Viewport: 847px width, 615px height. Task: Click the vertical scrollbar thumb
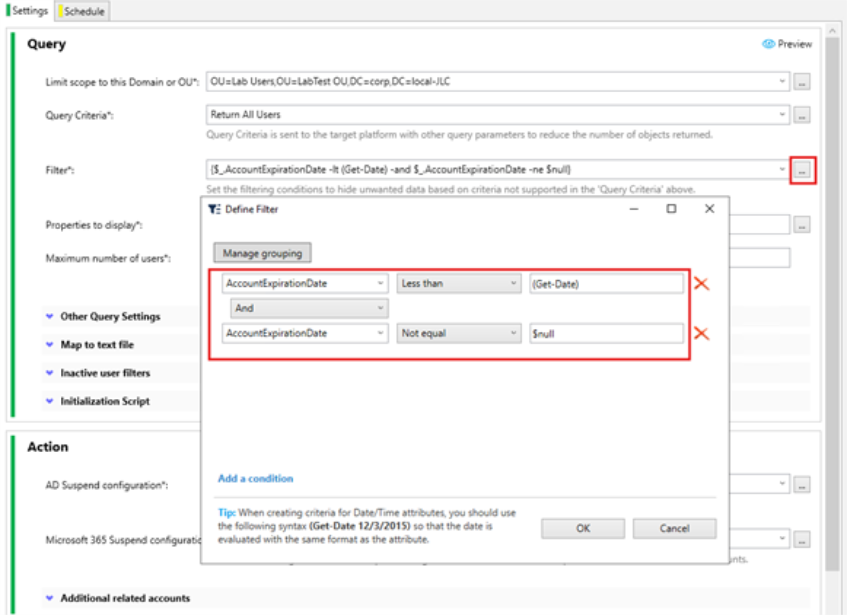pos(832,303)
